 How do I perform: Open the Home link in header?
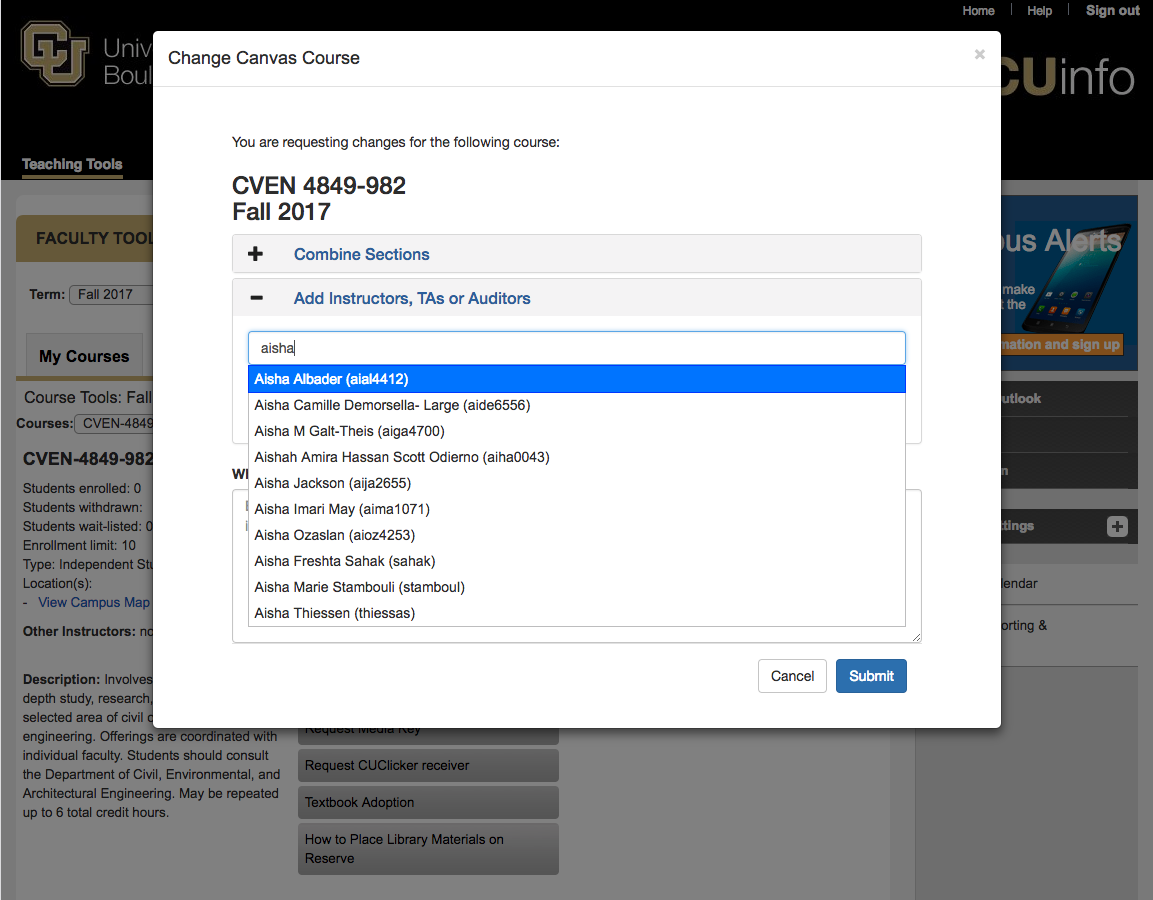[978, 11]
